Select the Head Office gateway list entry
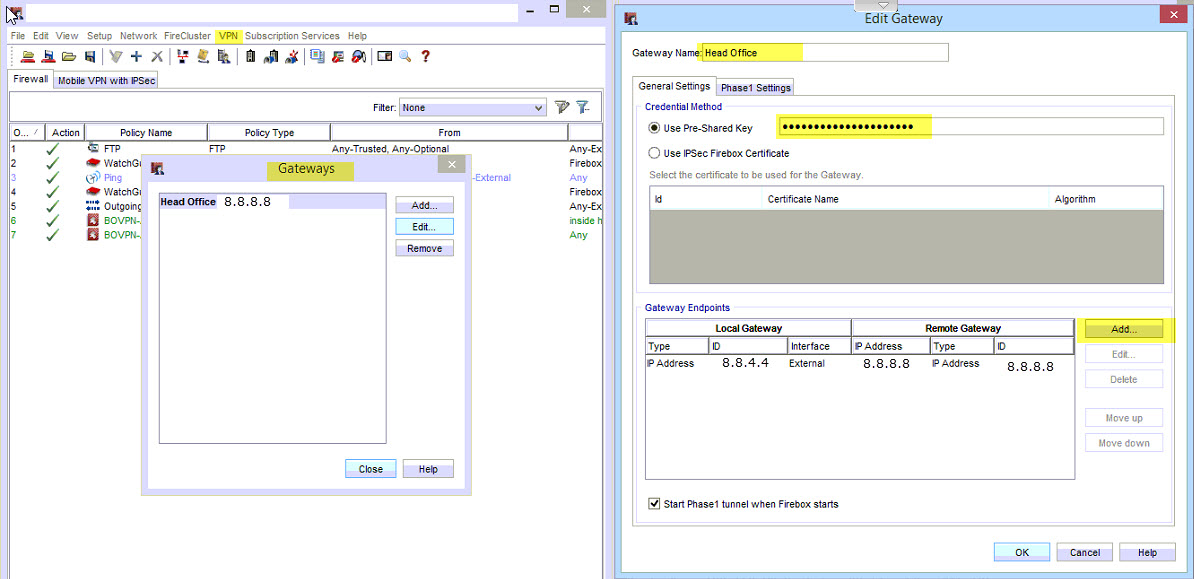The width and height of the screenshot is (1194, 579). [x=272, y=202]
